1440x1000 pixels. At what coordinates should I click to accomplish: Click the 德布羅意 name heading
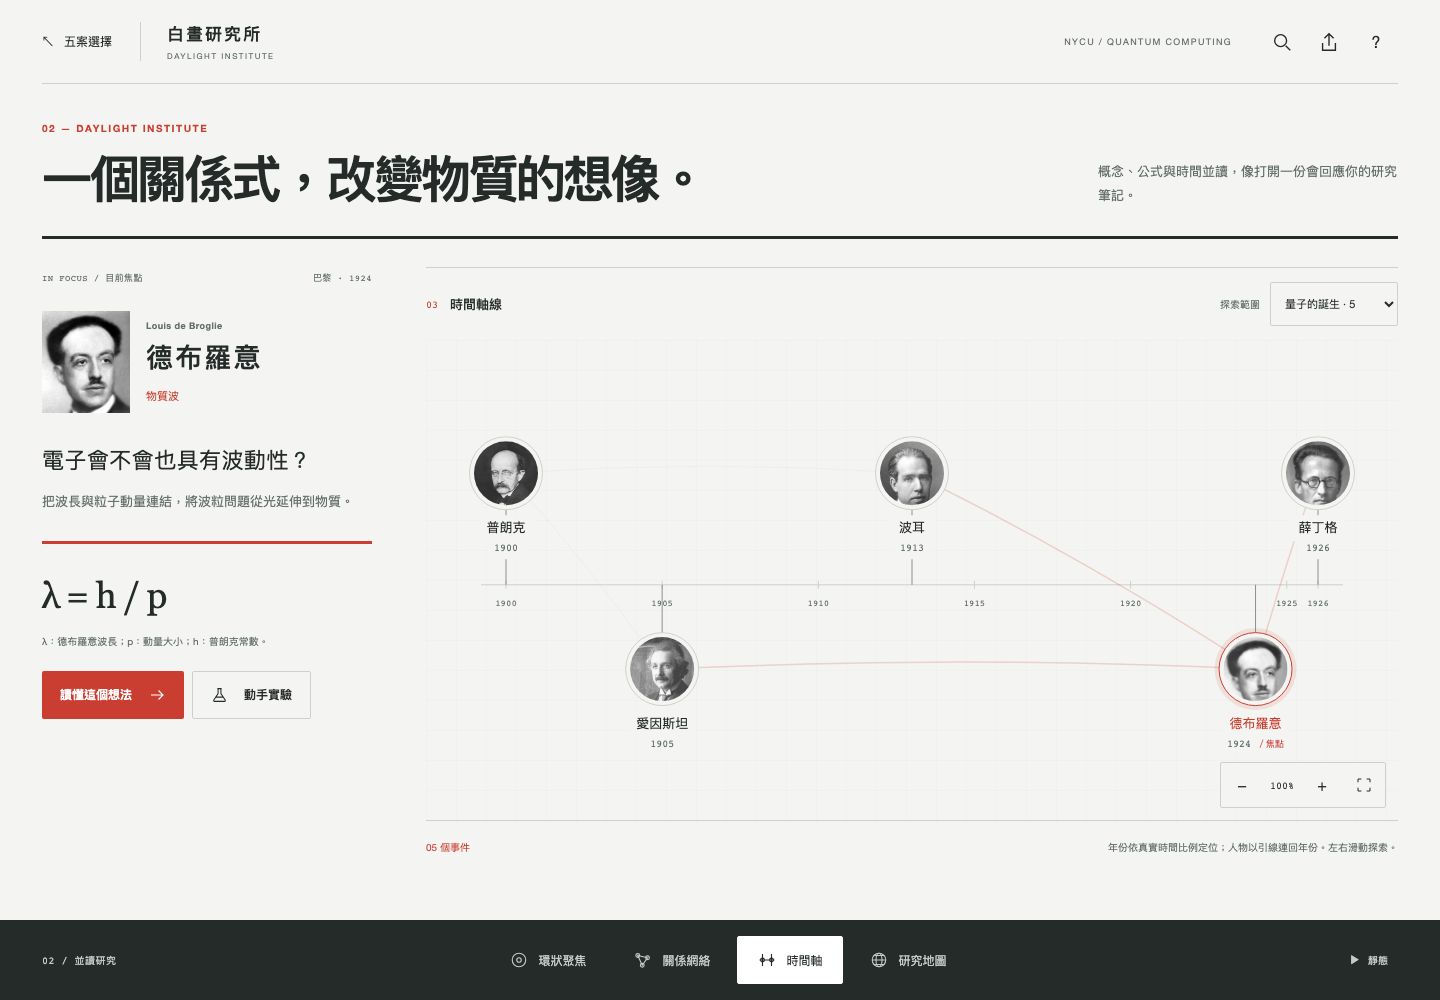tap(203, 358)
